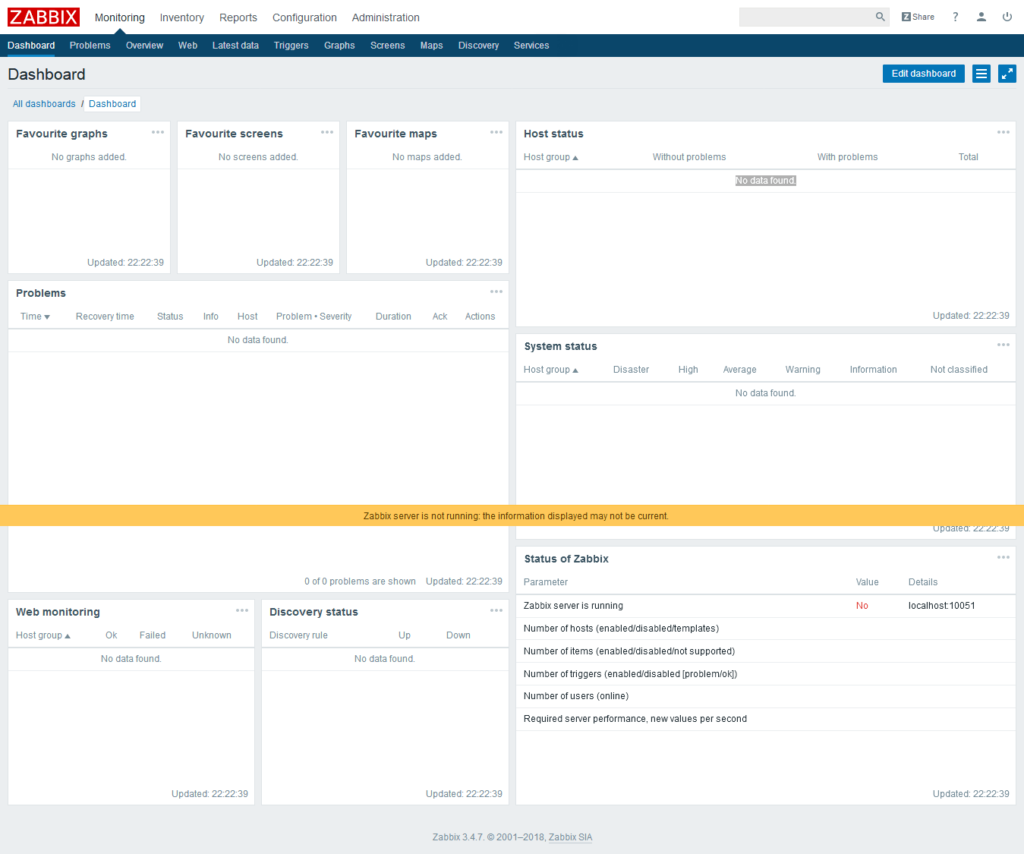Viewport: 1024px width, 854px height.
Task: Focus the top search input field
Action: tap(806, 17)
